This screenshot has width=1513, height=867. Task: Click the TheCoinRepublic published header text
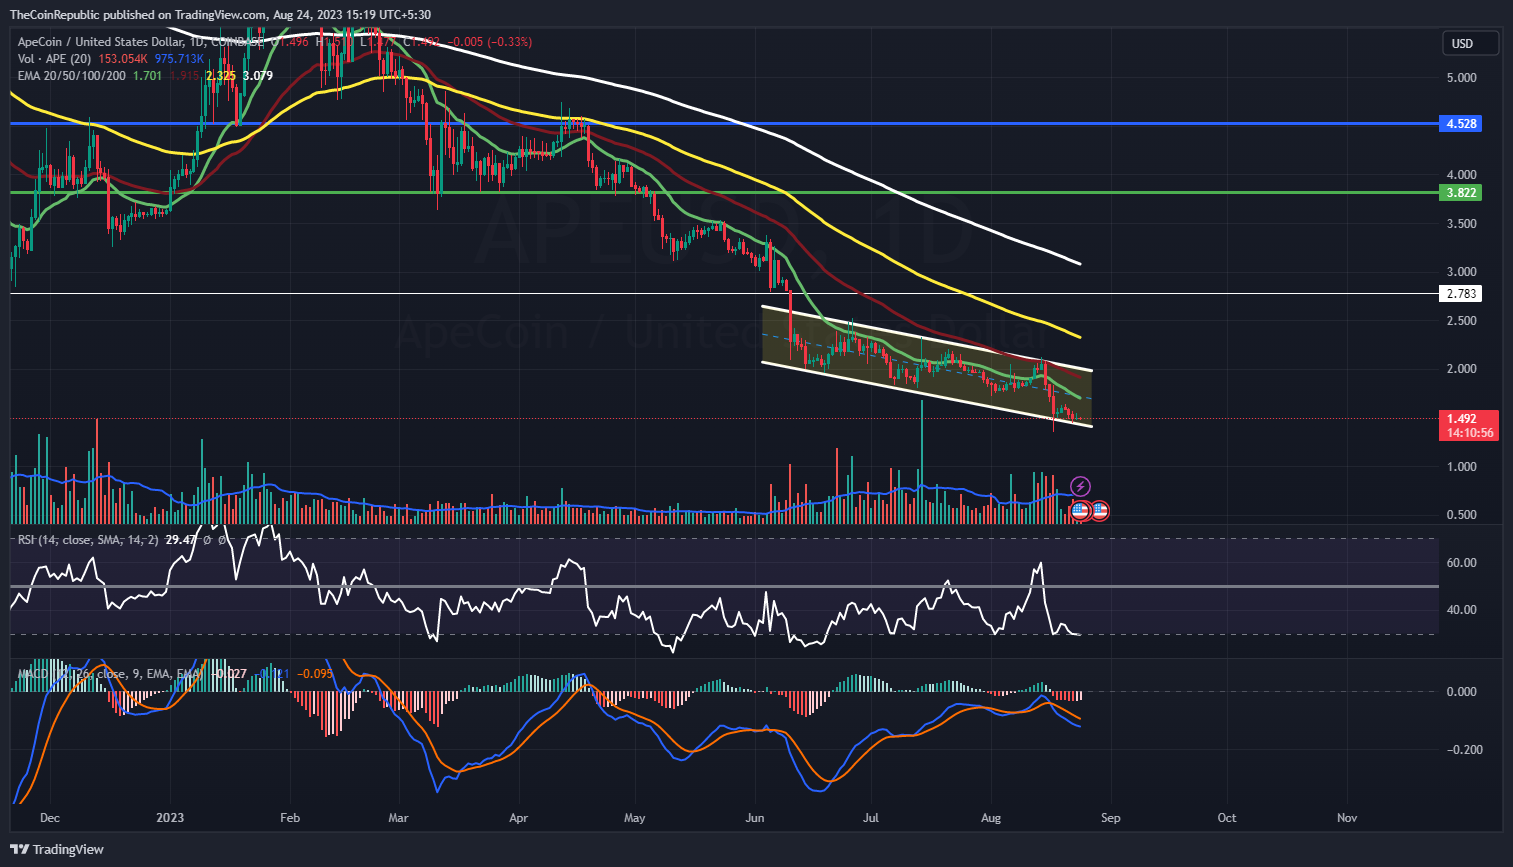pos(220,14)
